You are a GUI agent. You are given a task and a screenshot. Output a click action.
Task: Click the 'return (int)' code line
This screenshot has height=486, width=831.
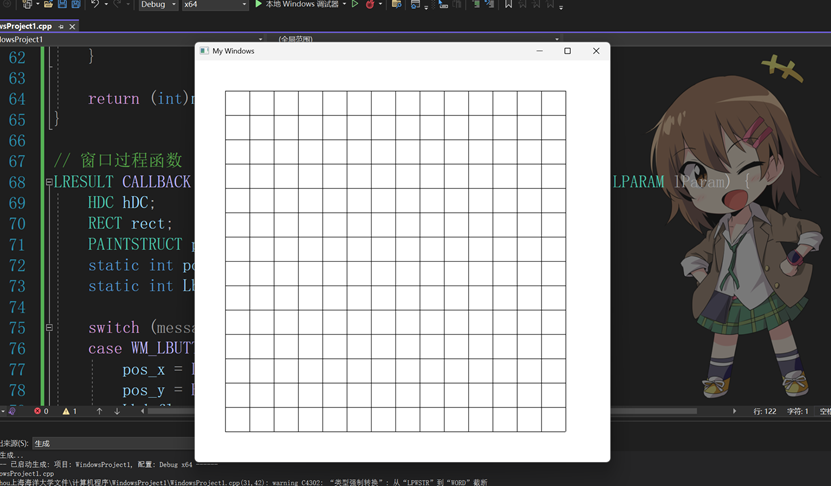click(141, 99)
